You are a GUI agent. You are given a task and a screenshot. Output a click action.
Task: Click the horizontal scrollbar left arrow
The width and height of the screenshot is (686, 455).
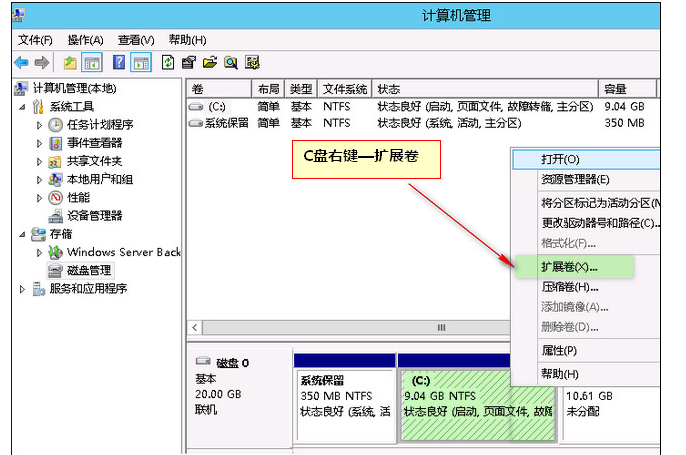(x=195, y=328)
